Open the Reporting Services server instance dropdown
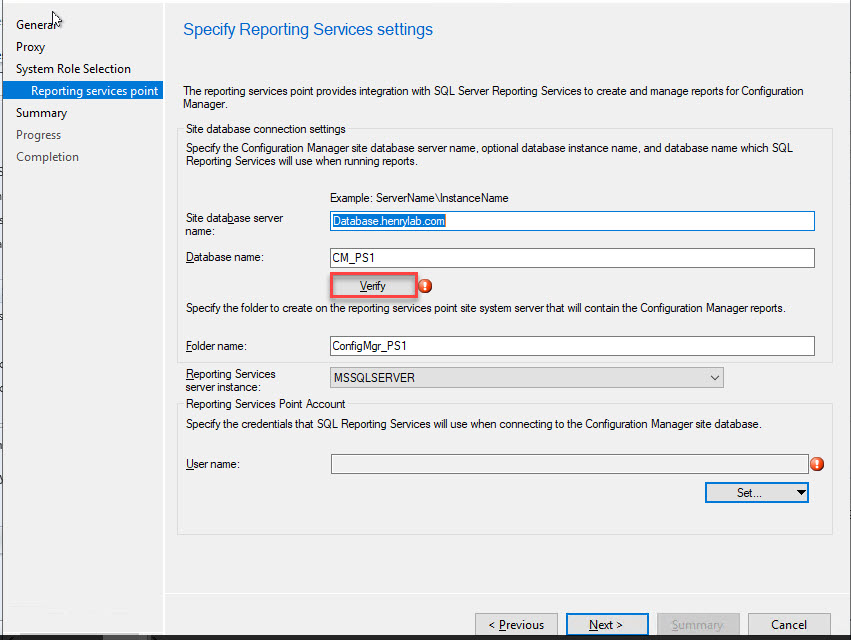This screenshot has width=851, height=640. (526, 378)
